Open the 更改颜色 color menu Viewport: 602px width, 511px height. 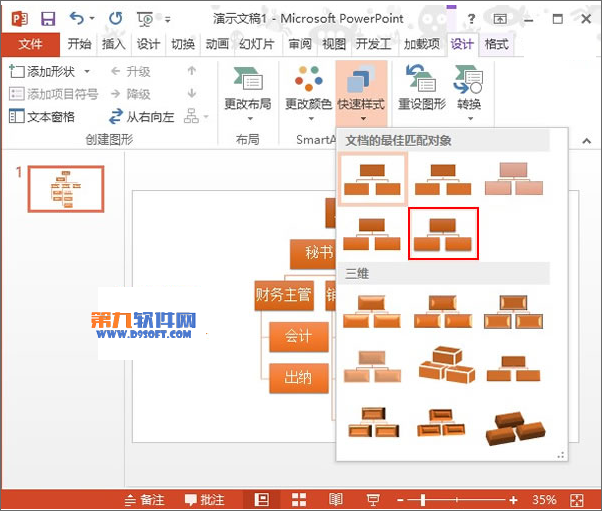tap(308, 93)
